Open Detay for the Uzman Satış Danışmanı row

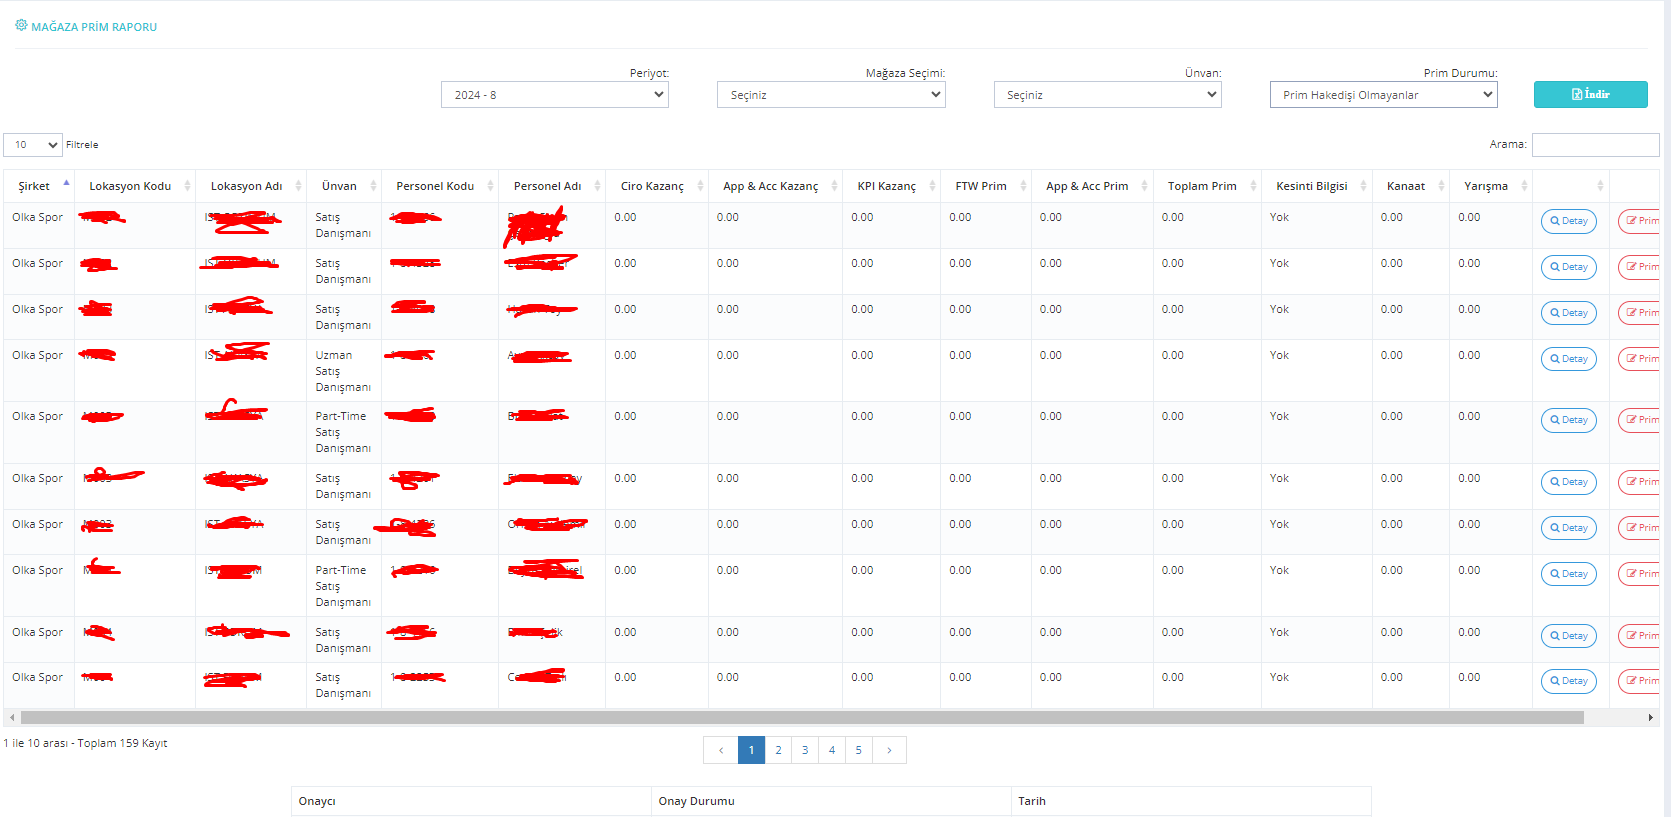pyautogui.click(x=1569, y=359)
